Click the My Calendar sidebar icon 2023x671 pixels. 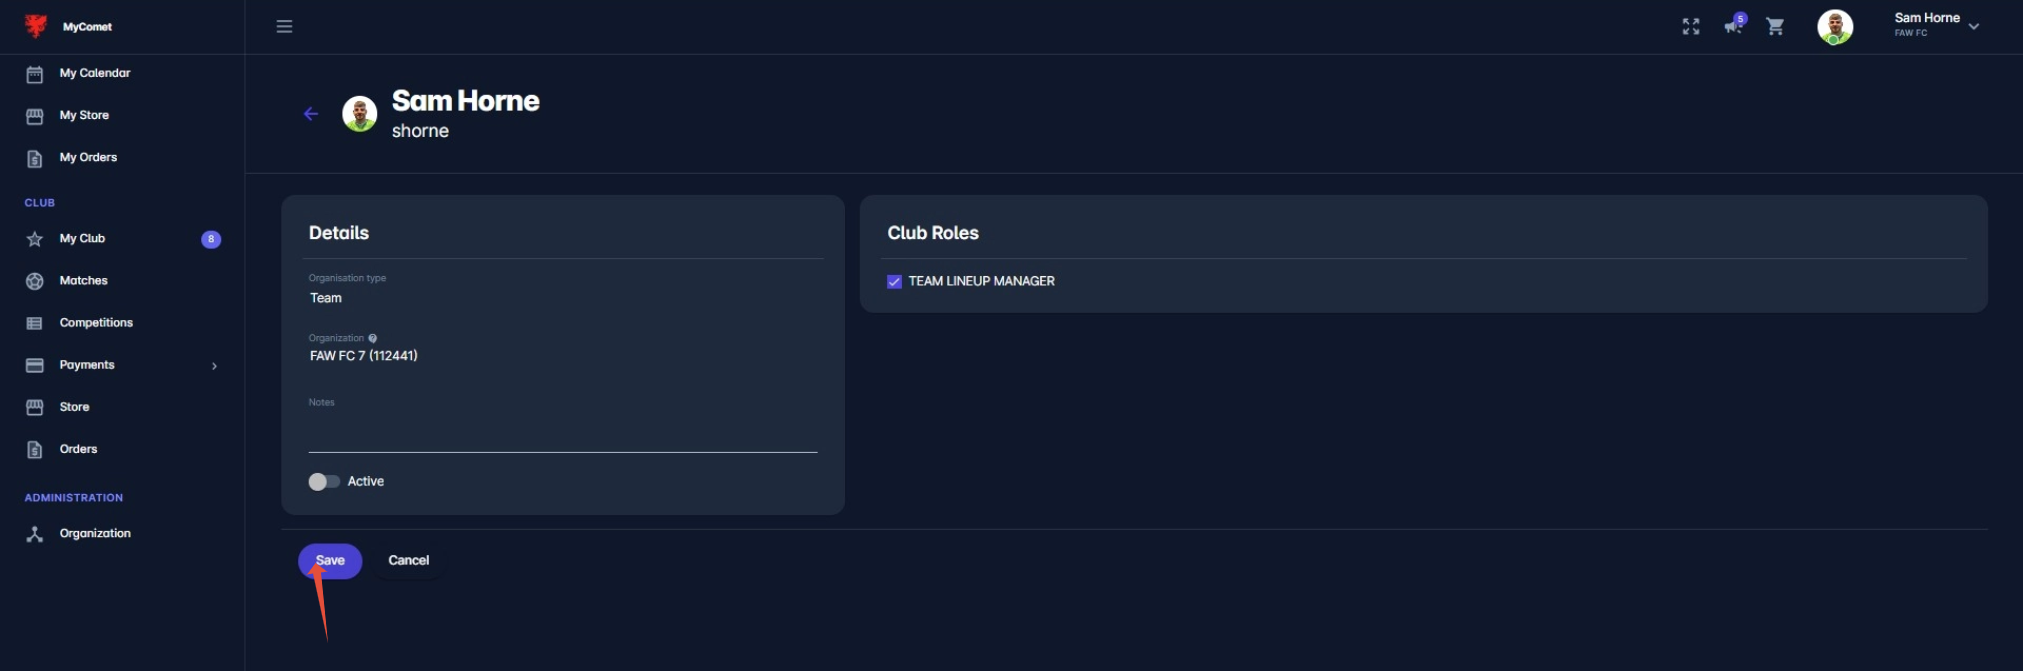point(35,74)
